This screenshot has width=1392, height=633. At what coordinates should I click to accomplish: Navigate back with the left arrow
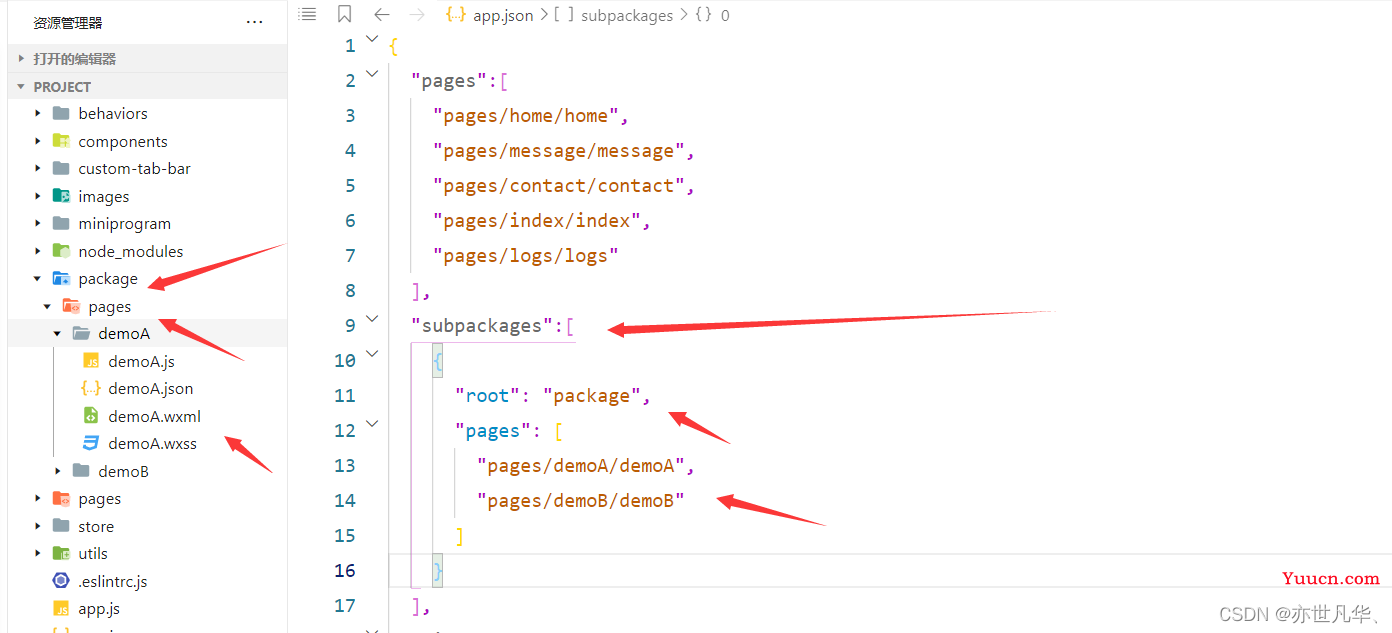381,15
